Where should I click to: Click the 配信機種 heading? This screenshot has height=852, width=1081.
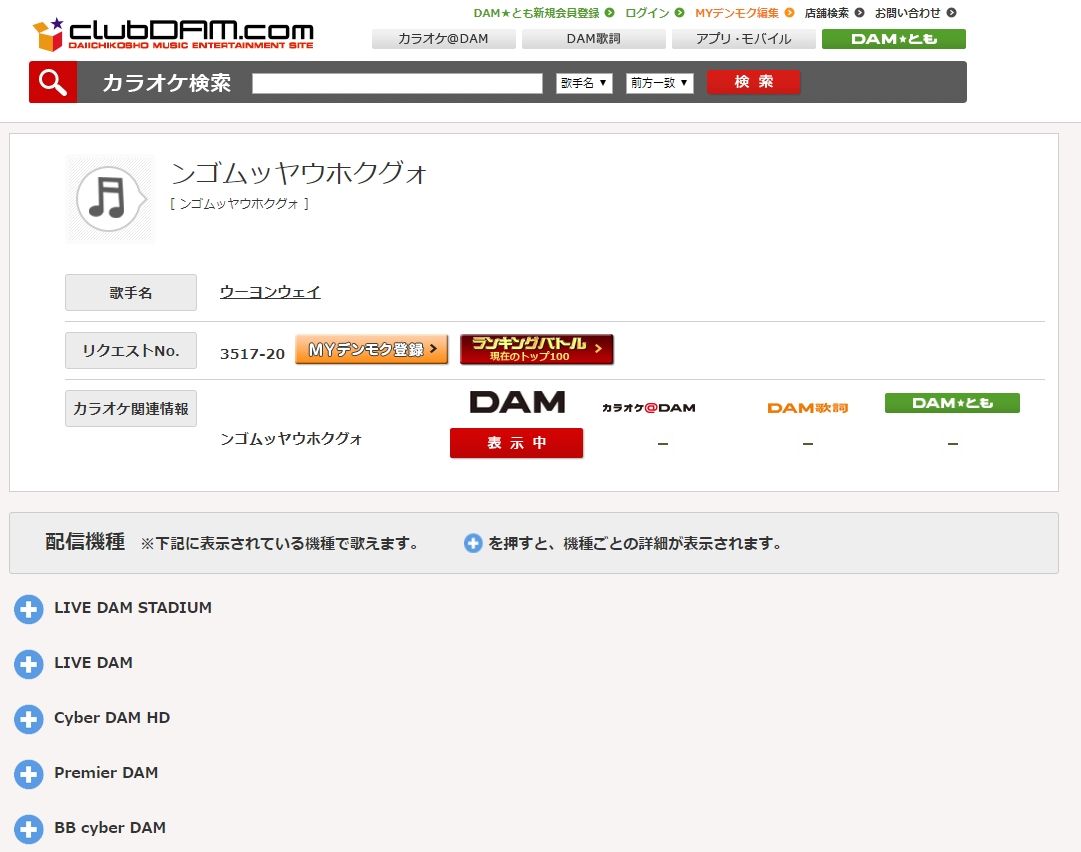[85, 542]
